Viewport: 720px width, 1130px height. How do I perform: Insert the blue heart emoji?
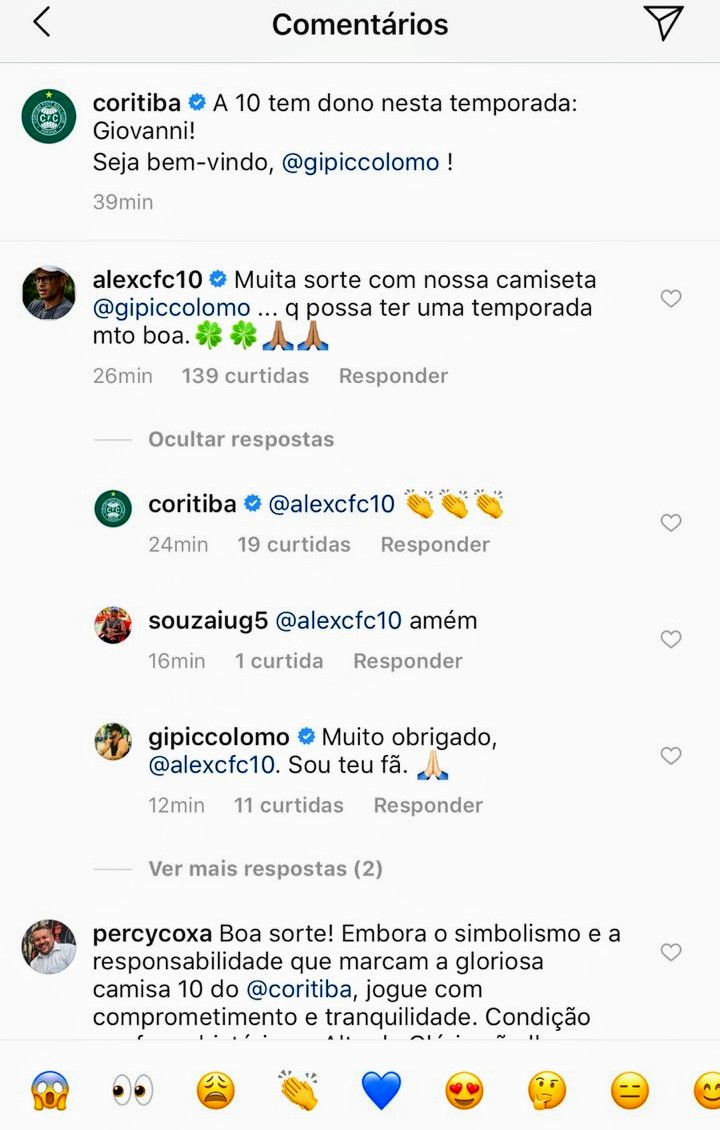381,1090
